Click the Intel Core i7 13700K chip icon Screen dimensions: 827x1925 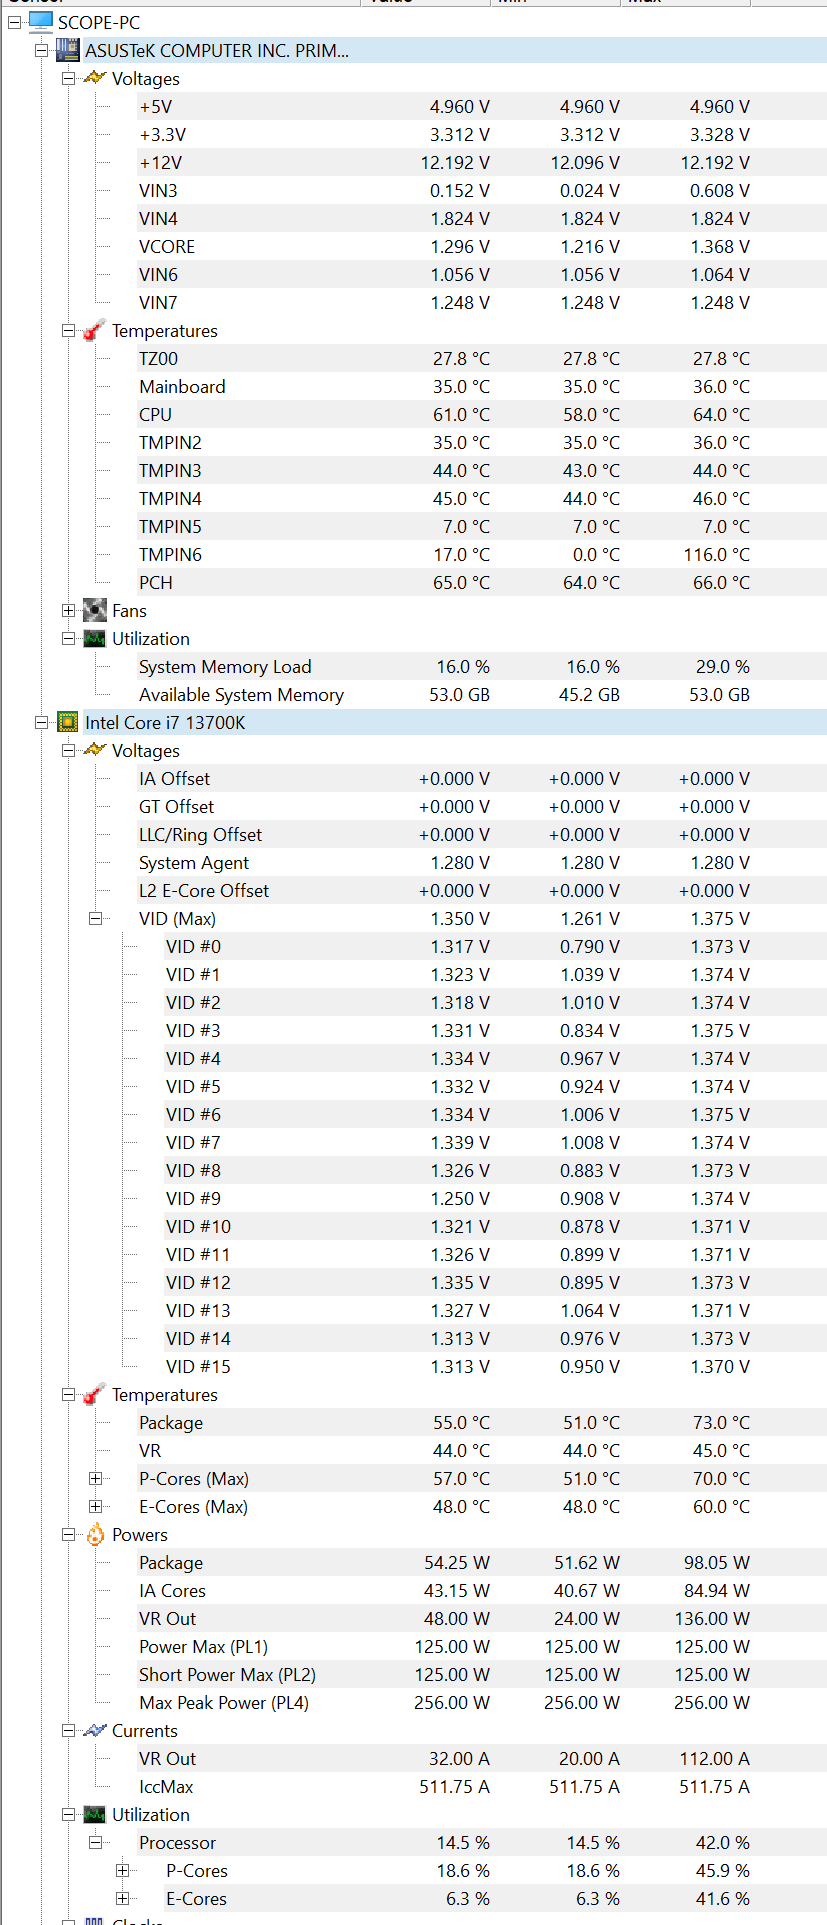pos(68,722)
